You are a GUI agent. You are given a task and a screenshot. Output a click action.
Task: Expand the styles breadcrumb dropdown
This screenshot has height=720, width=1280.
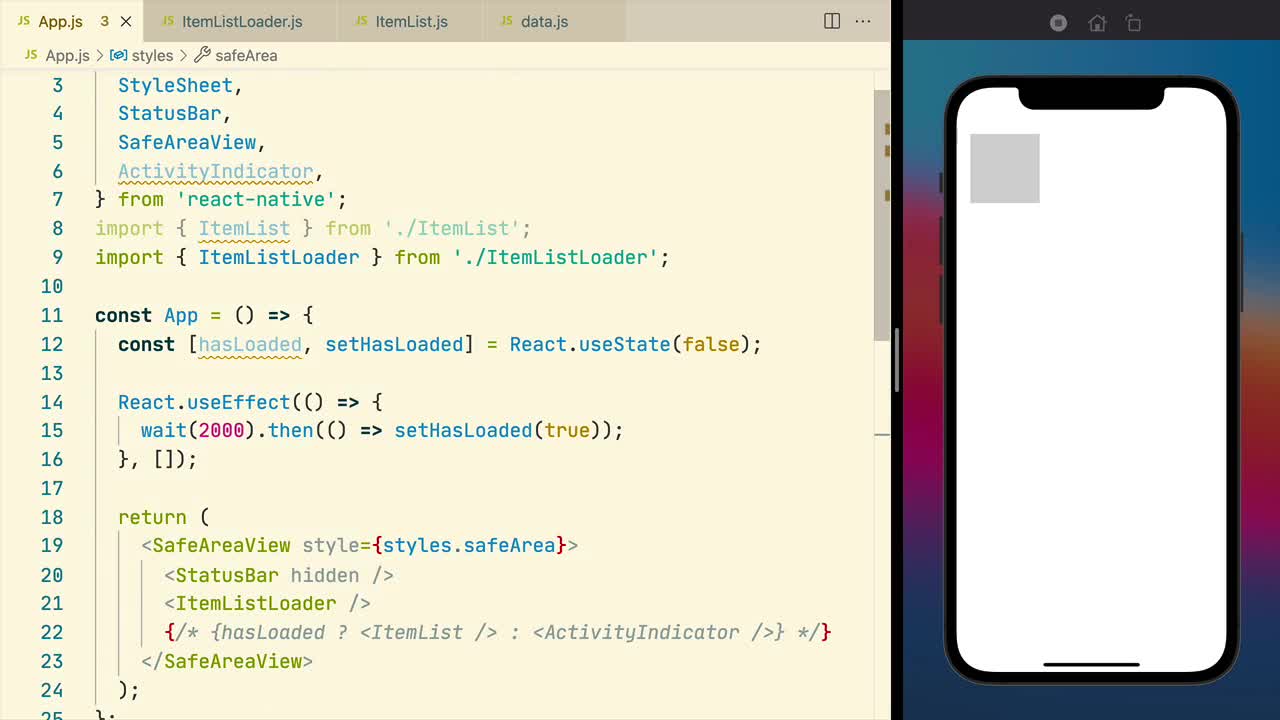click(152, 56)
